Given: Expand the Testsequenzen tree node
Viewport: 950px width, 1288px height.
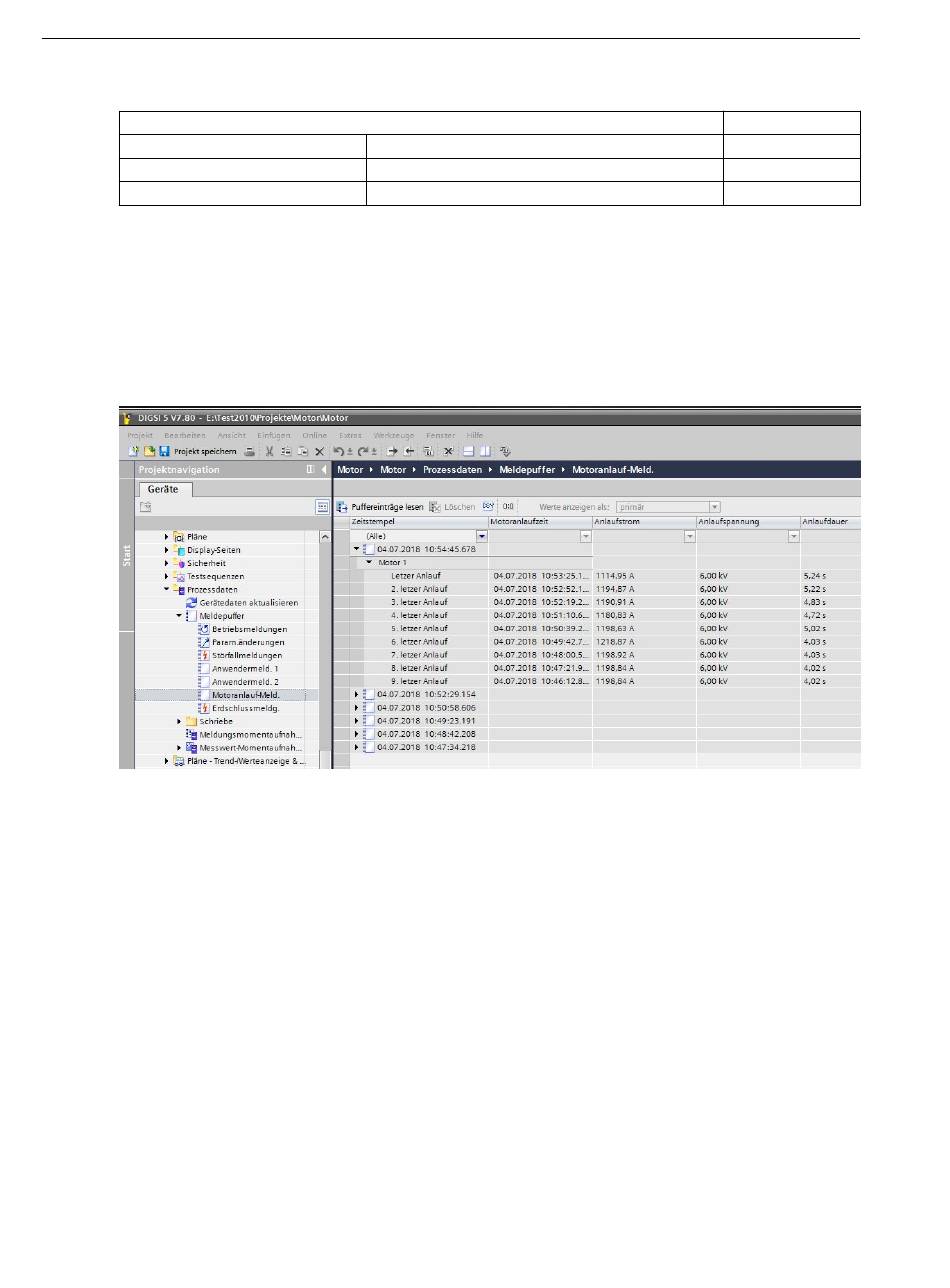Looking at the screenshot, I should coord(167,576).
